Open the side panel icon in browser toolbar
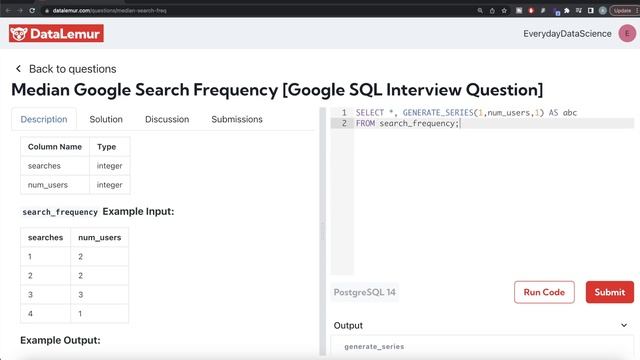This screenshot has width=640, height=360. [591, 11]
